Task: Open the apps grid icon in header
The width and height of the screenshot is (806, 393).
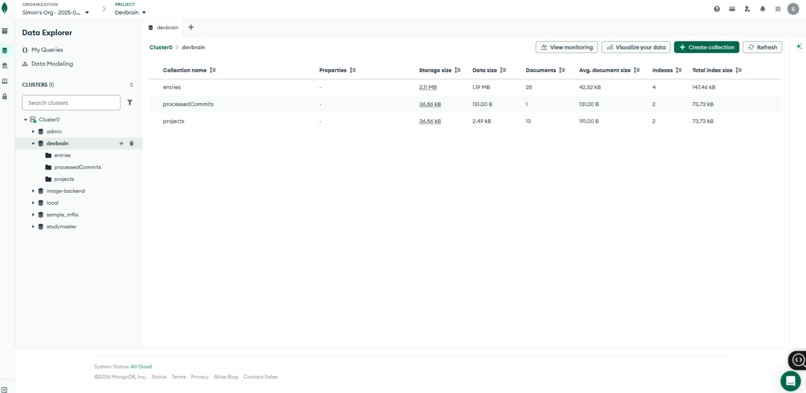Action: pyautogui.click(x=778, y=9)
